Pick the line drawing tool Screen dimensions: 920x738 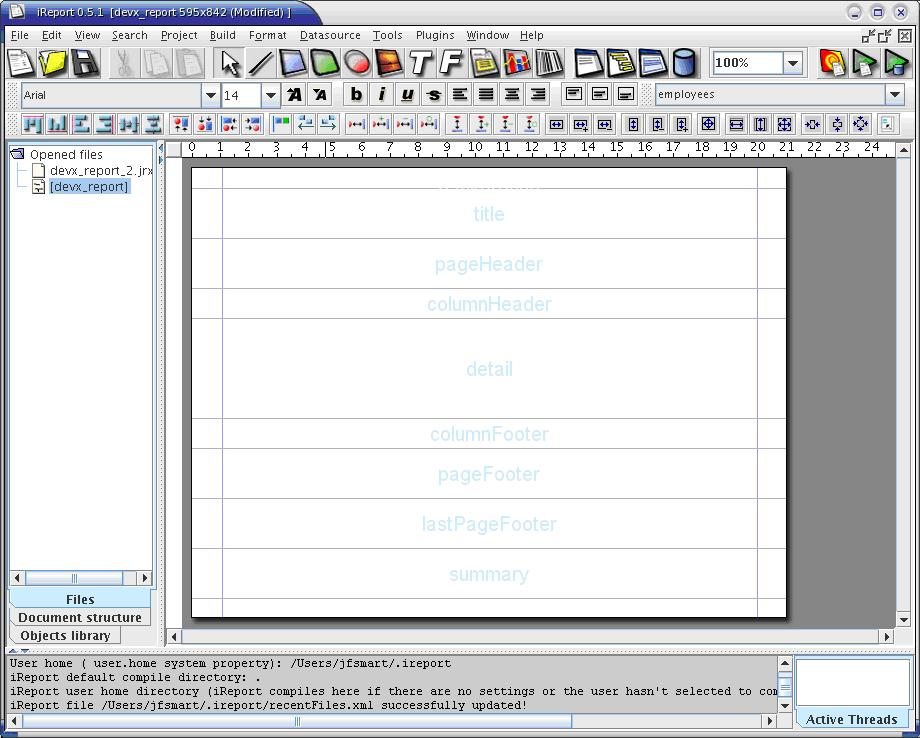[x=261, y=63]
